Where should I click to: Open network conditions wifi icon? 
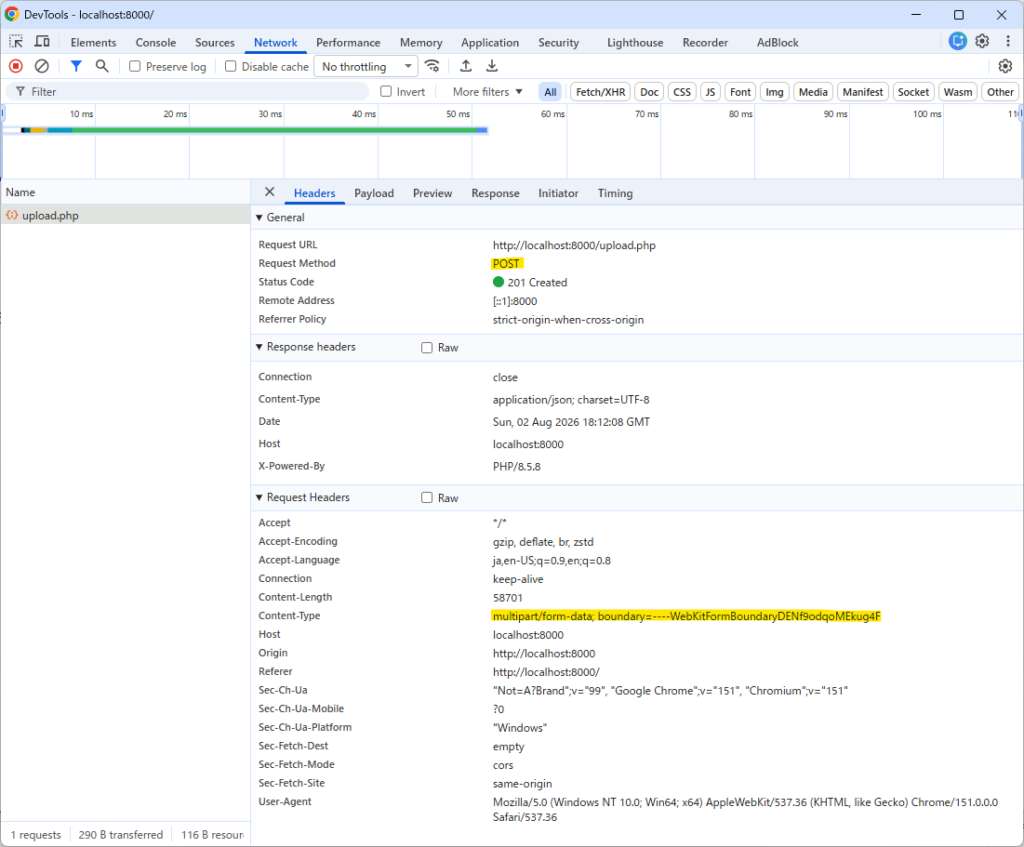point(432,66)
